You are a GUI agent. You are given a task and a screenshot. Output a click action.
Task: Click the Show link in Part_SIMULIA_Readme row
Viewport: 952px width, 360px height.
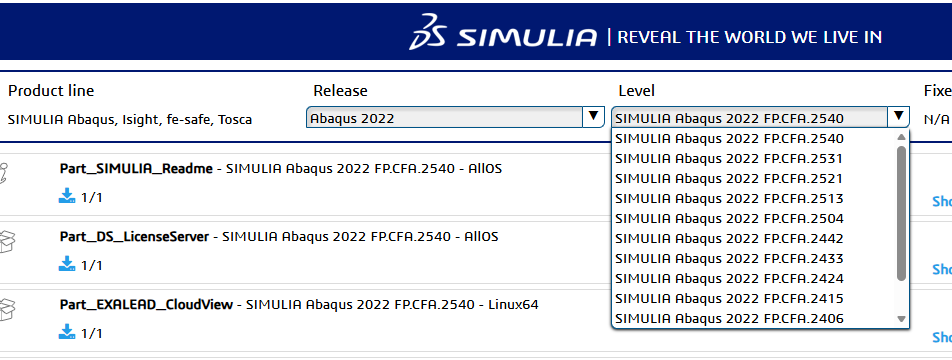942,202
